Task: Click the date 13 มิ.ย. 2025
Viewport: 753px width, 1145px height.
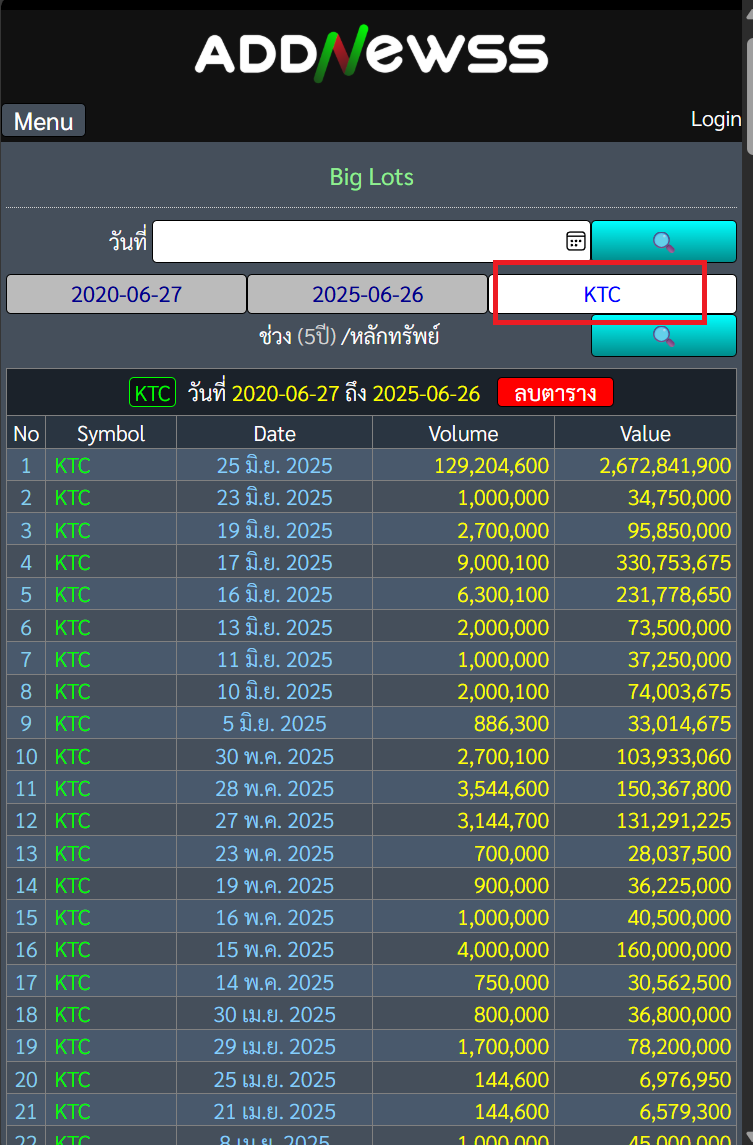Action: [x=275, y=627]
